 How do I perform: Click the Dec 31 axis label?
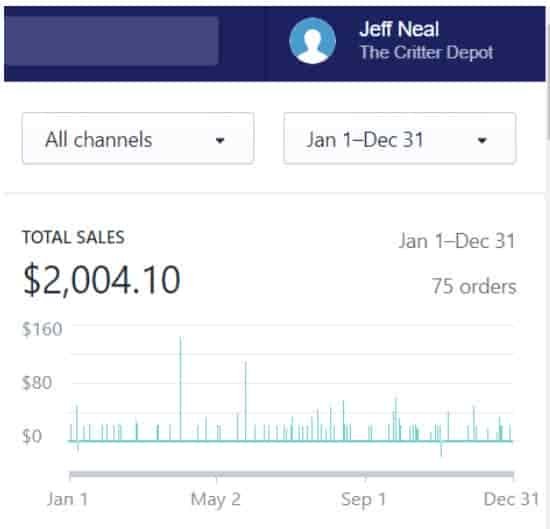coord(511,499)
